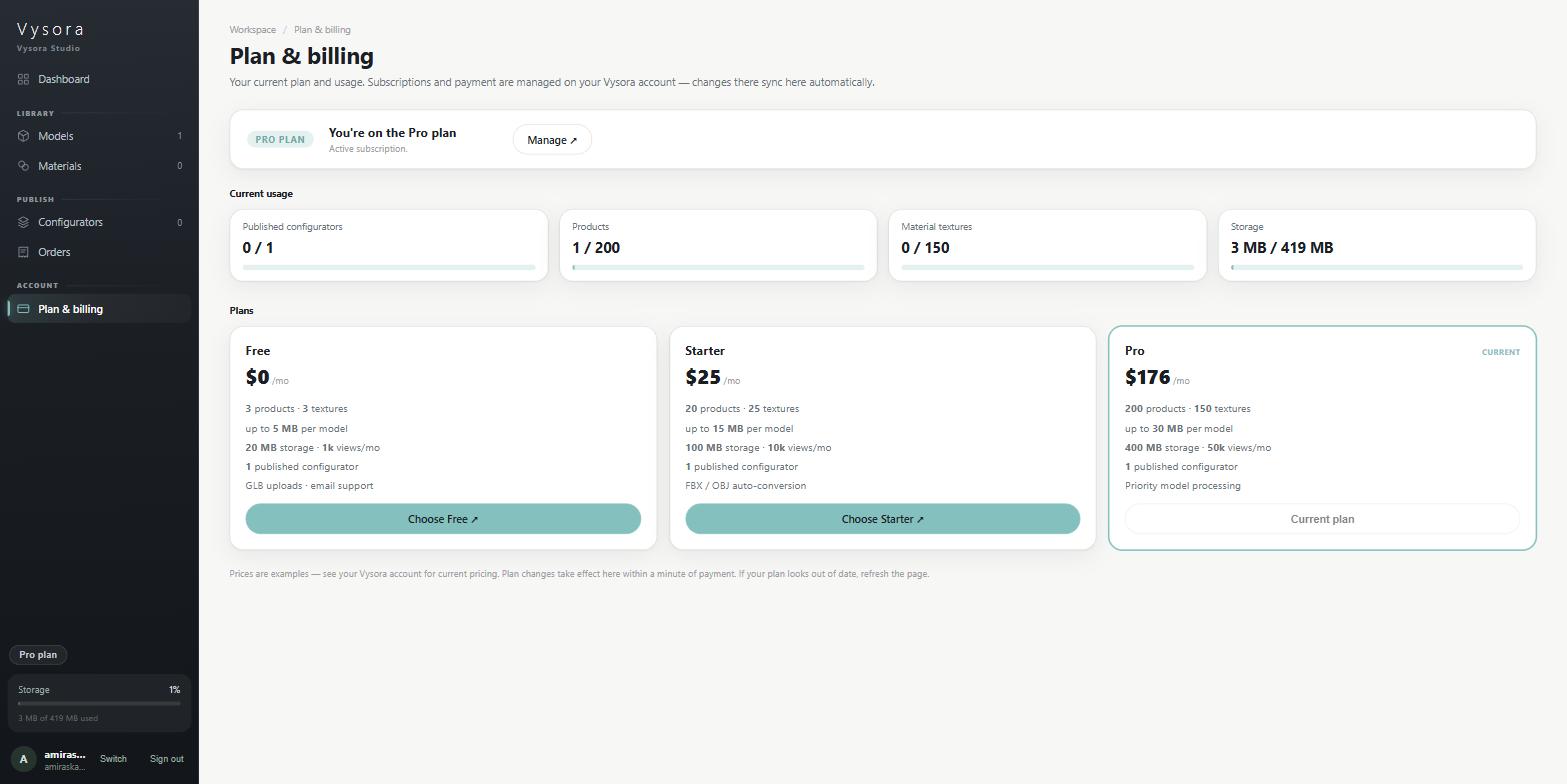Click 'FBX / OBJ auto-conversion' feature text
Screen dimensions: 1567x784
[x=746, y=486]
